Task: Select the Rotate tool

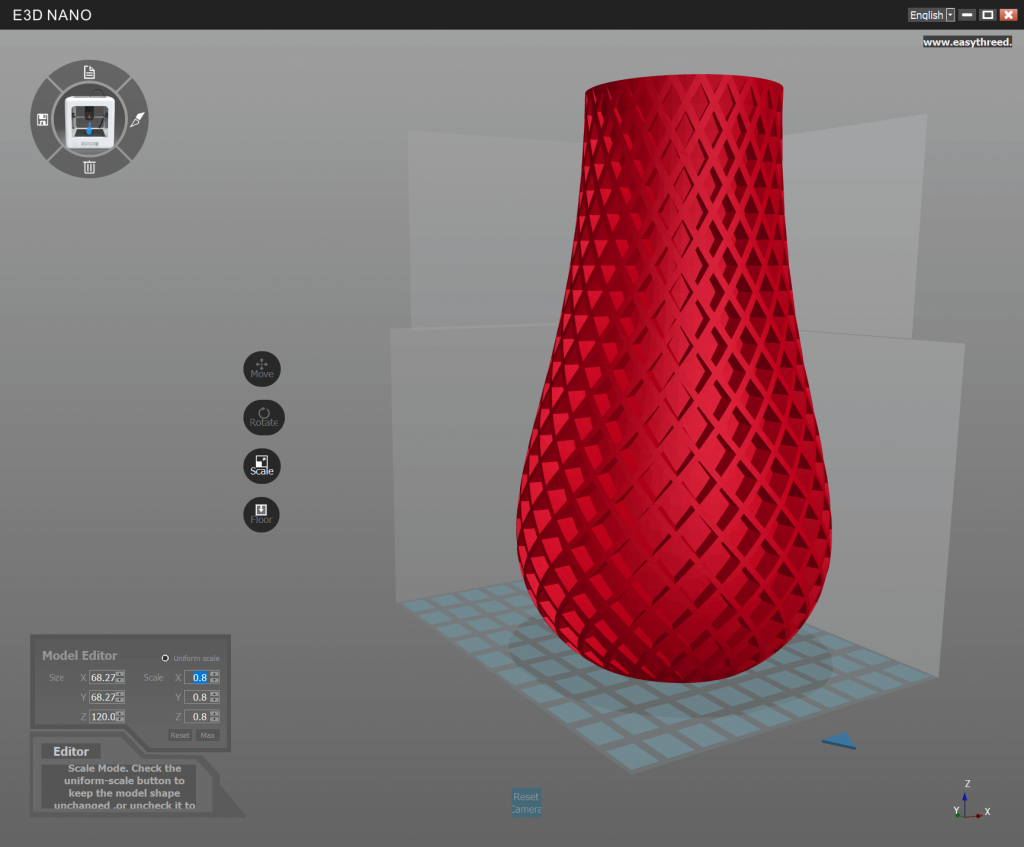Action: pos(262,417)
